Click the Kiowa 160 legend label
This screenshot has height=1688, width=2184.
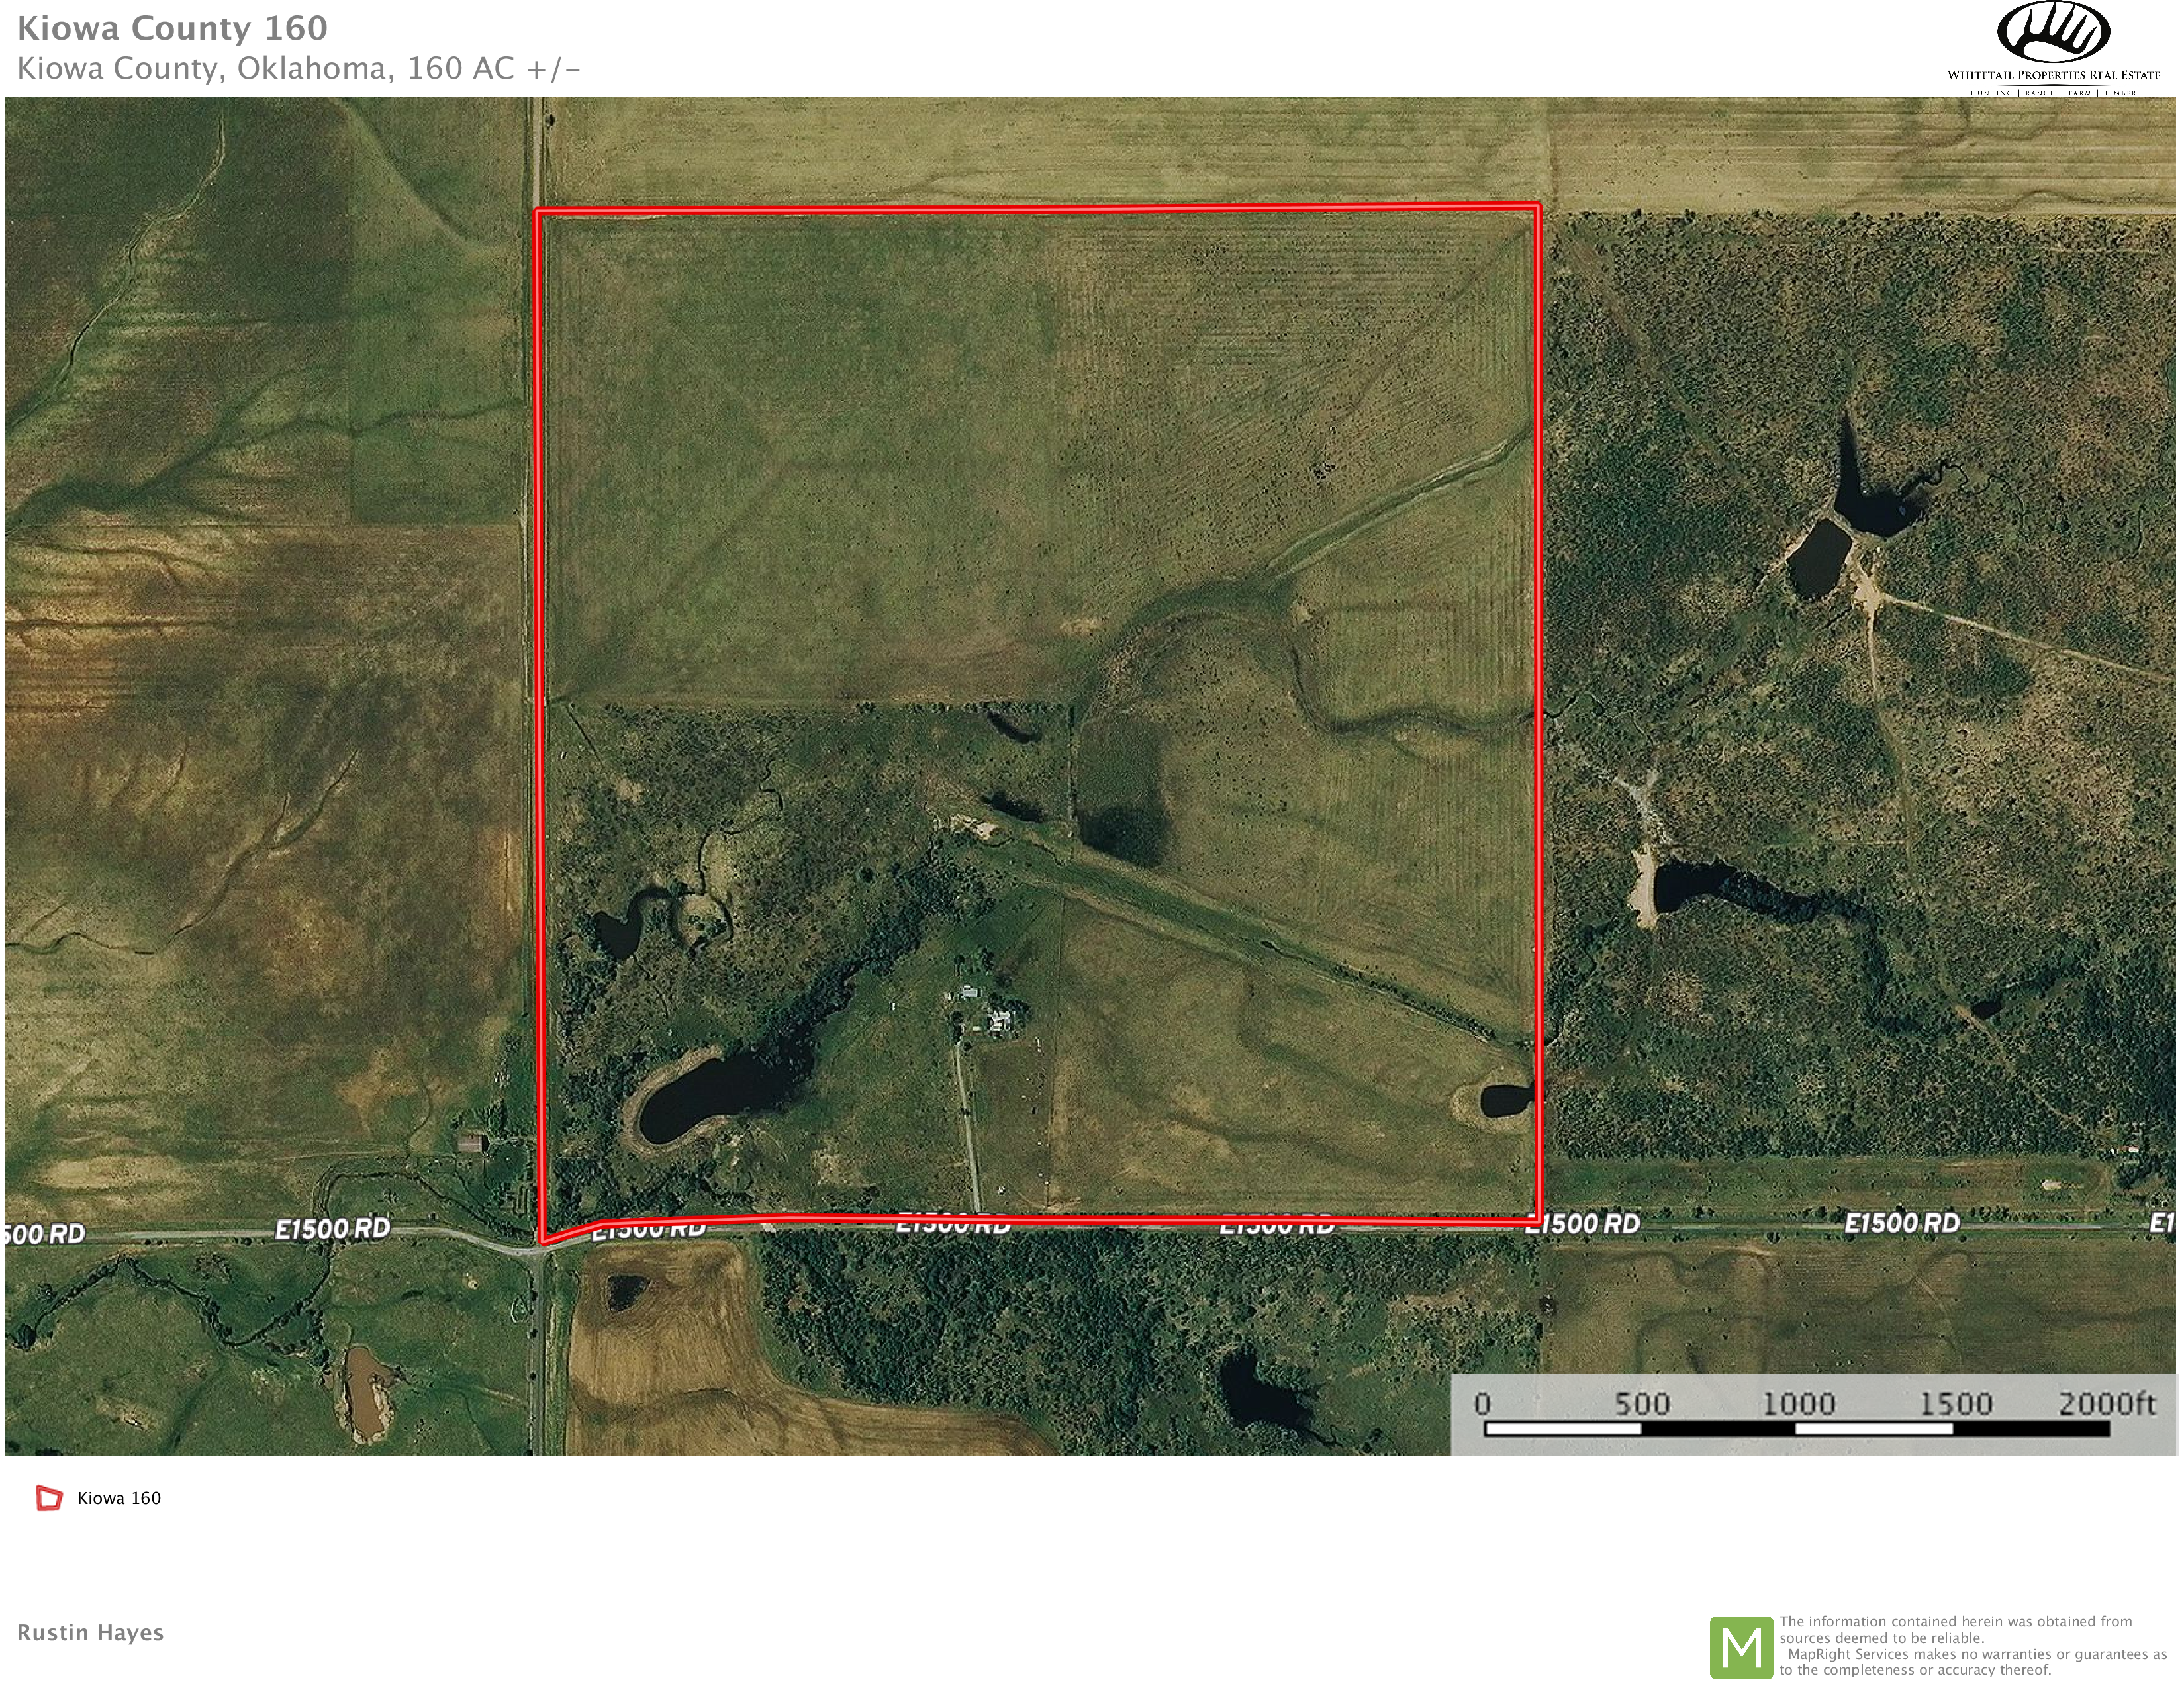(119, 1498)
